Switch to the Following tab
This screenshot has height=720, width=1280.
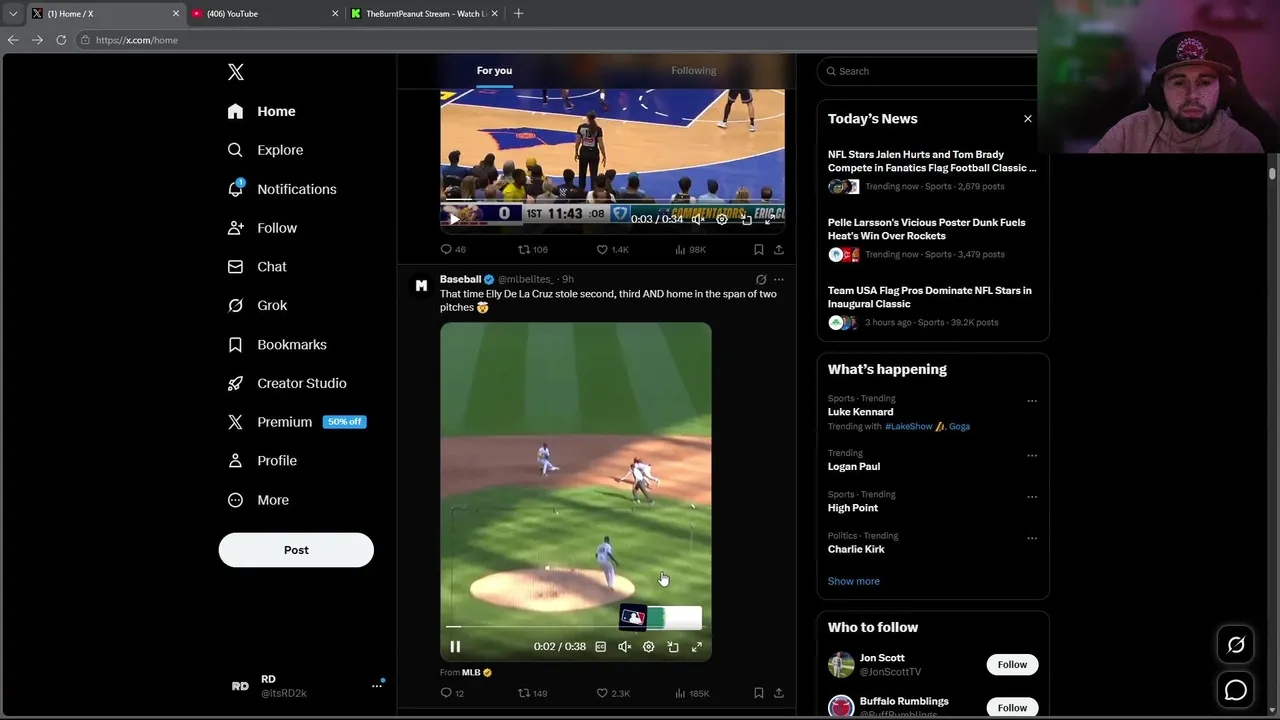coord(694,71)
